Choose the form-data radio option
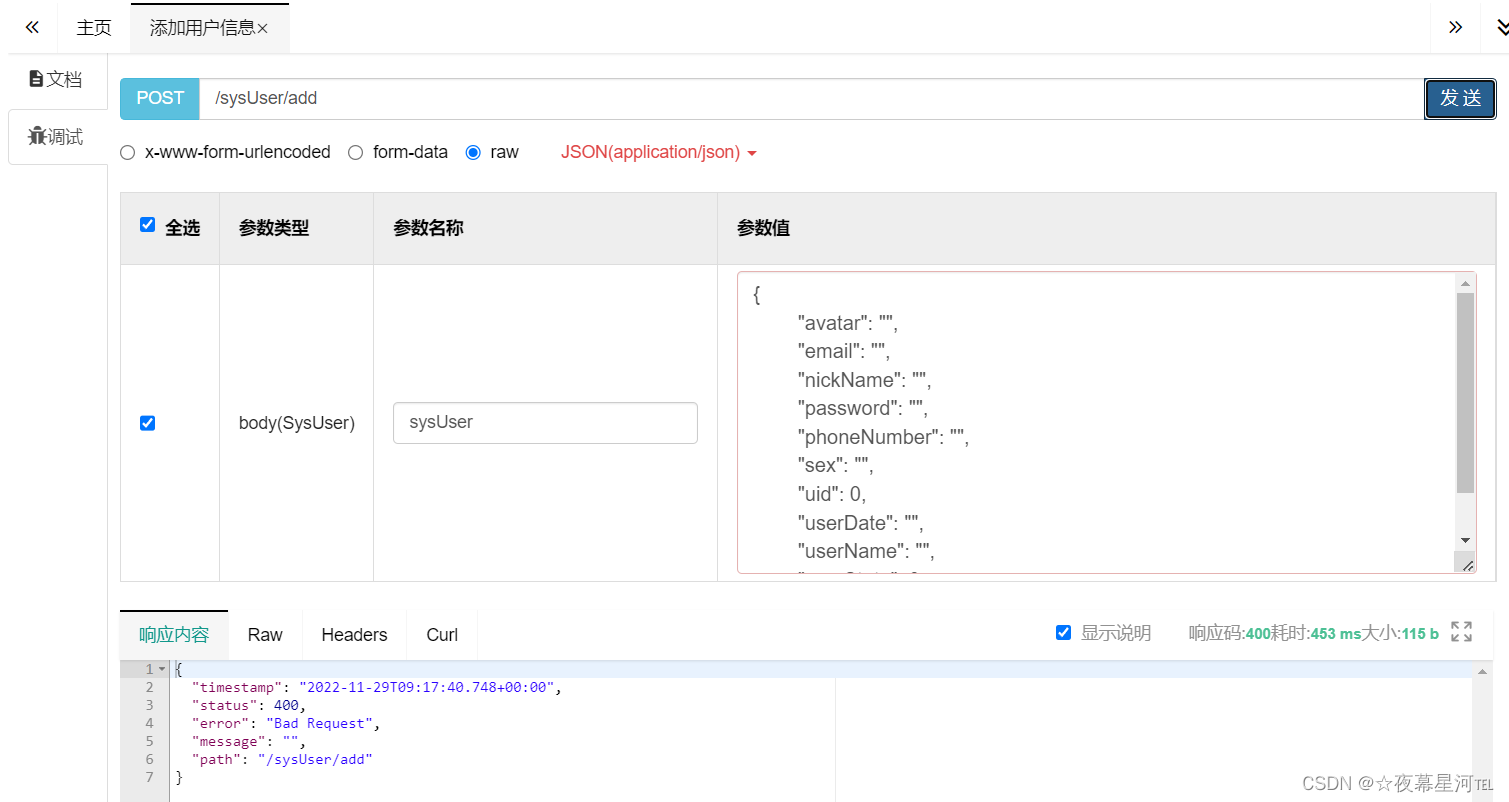This screenshot has height=802, width=1509. click(x=355, y=153)
